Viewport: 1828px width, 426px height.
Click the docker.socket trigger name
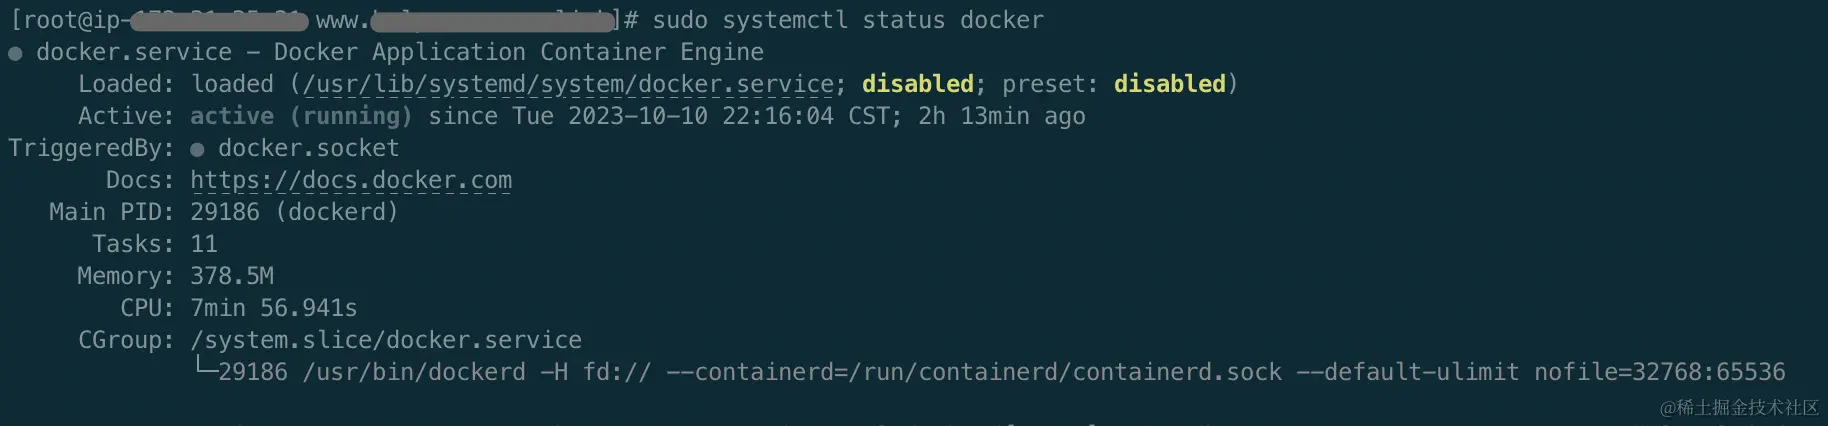pos(308,148)
